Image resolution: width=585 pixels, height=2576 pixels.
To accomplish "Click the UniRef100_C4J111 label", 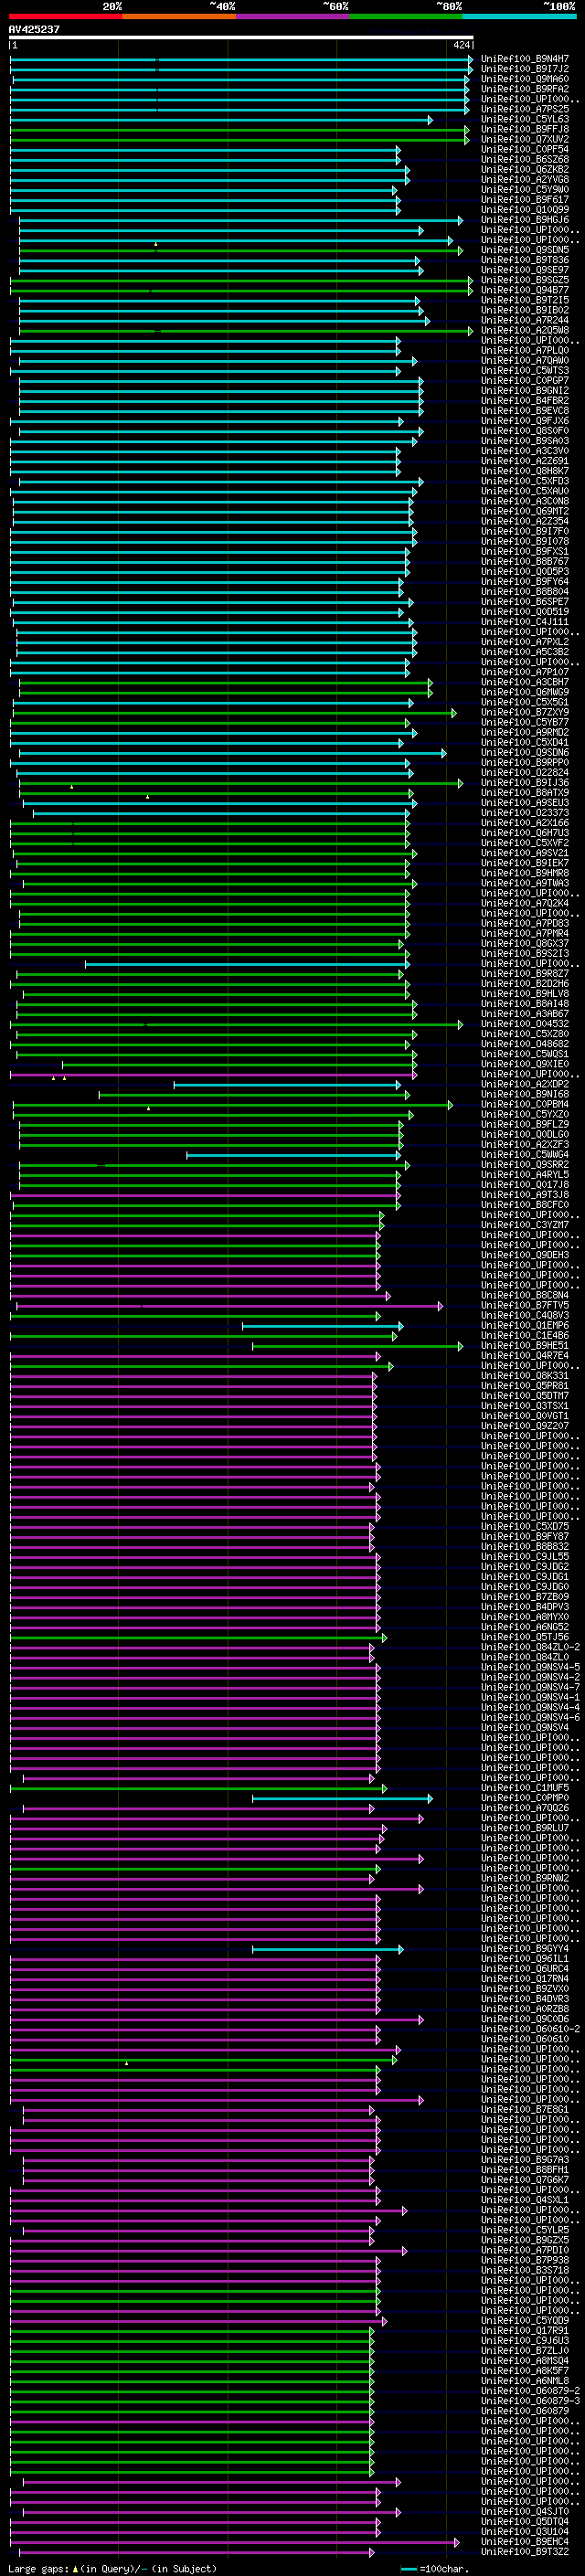I will tap(525, 622).
